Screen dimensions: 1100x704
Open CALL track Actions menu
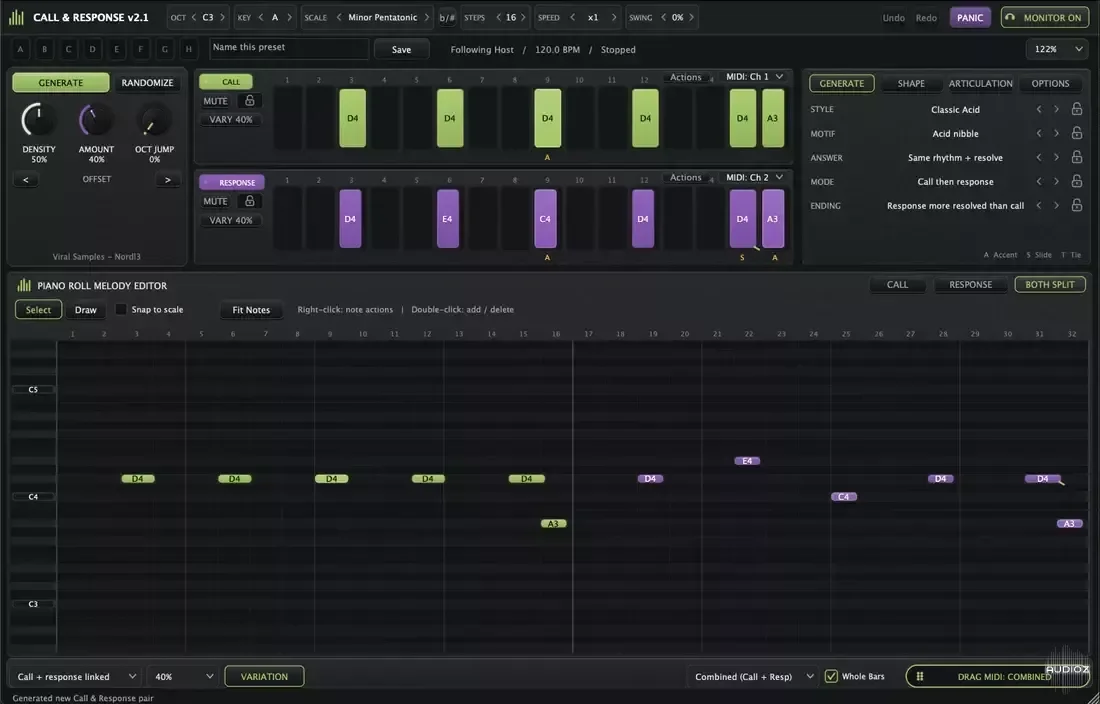point(685,77)
